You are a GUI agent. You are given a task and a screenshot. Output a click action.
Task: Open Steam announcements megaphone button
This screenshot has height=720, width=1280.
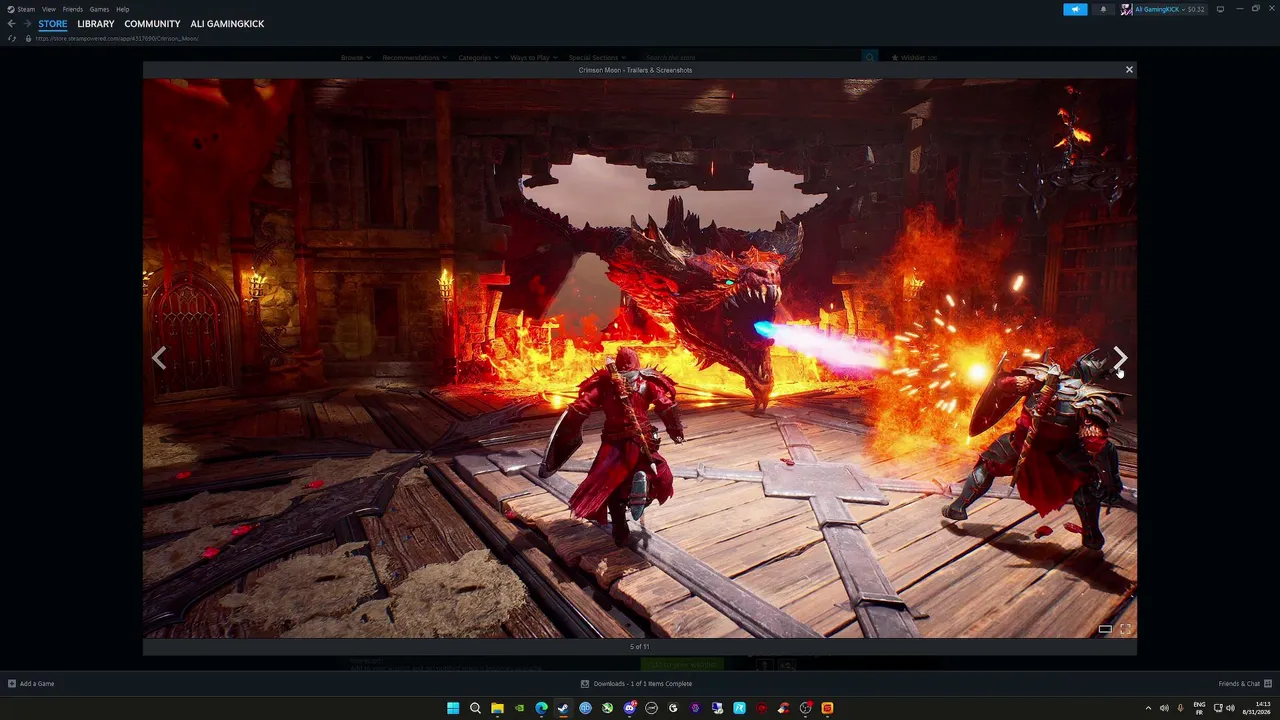[1075, 9]
